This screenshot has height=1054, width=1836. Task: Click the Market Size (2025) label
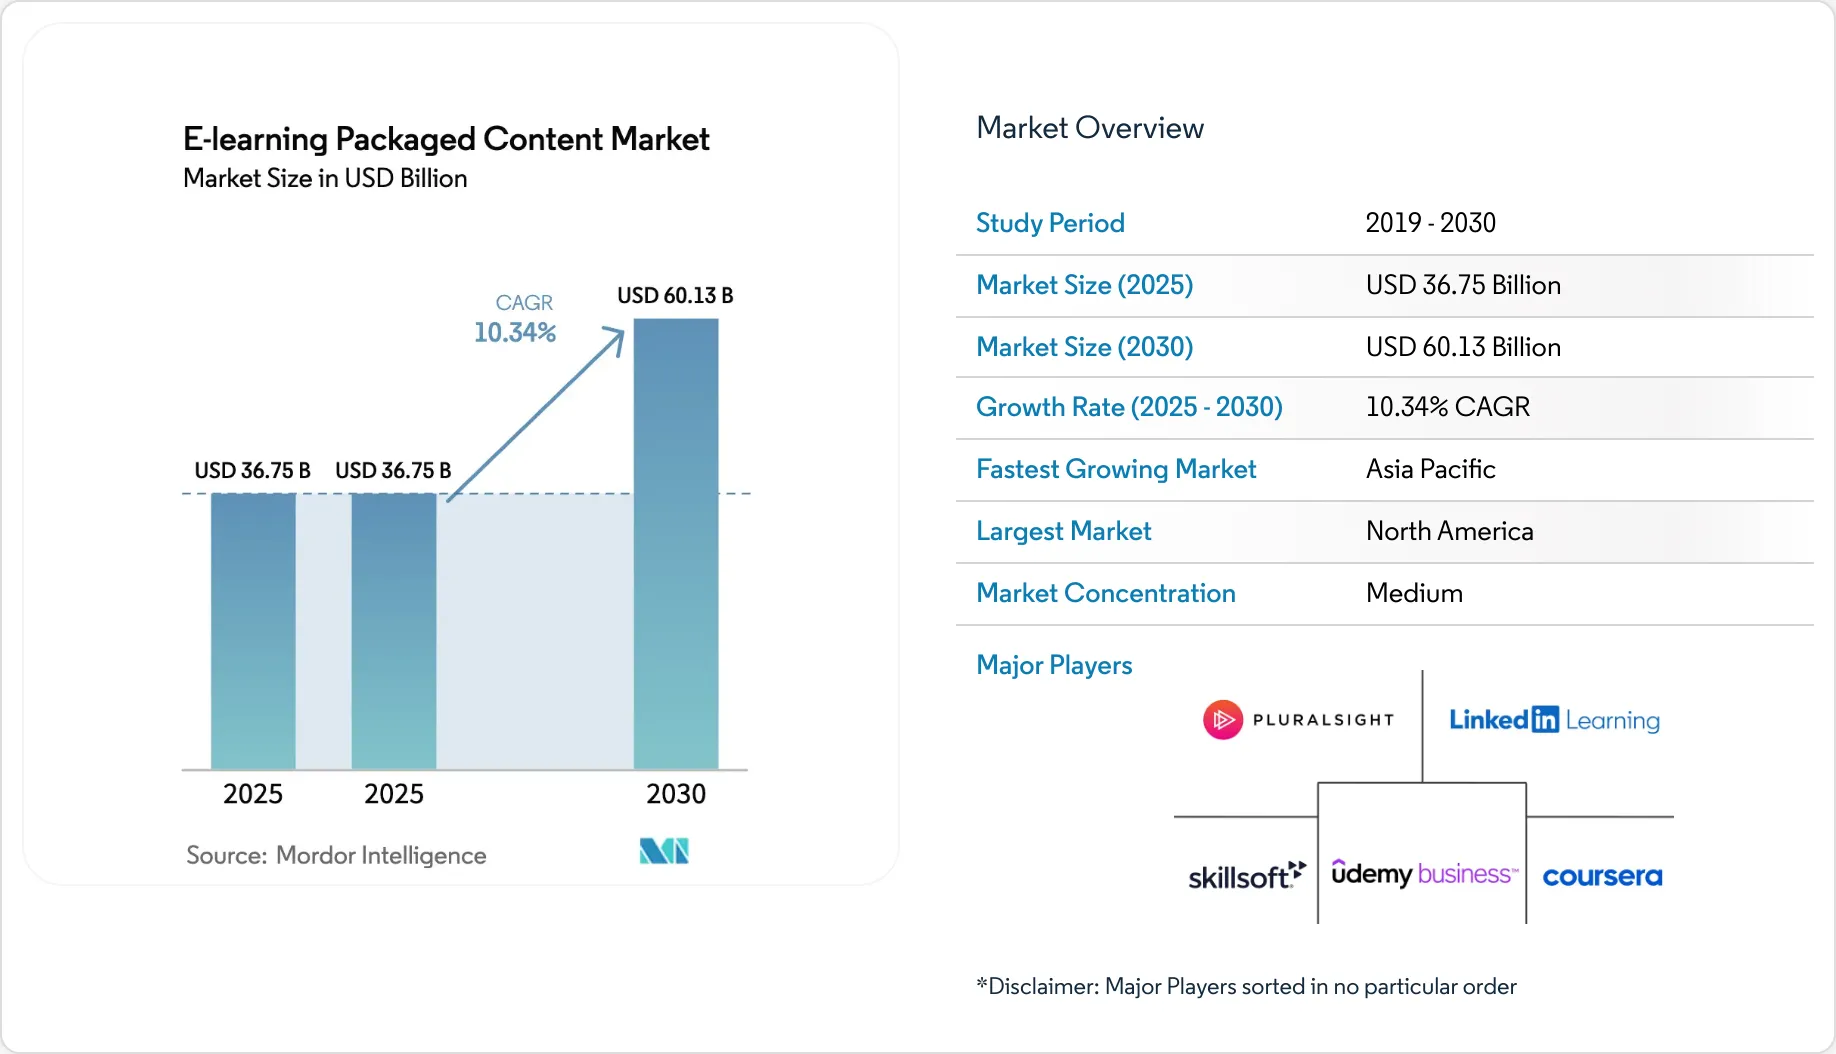(x=1085, y=285)
